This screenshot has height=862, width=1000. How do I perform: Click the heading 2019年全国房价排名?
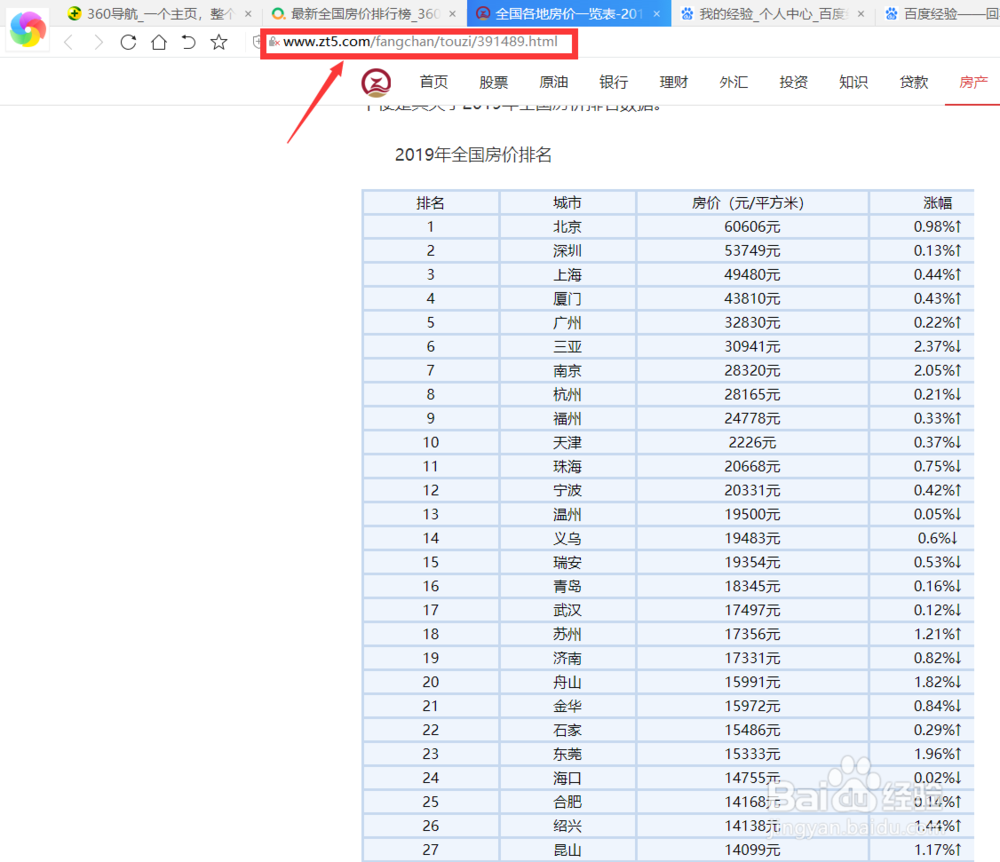[x=473, y=155]
